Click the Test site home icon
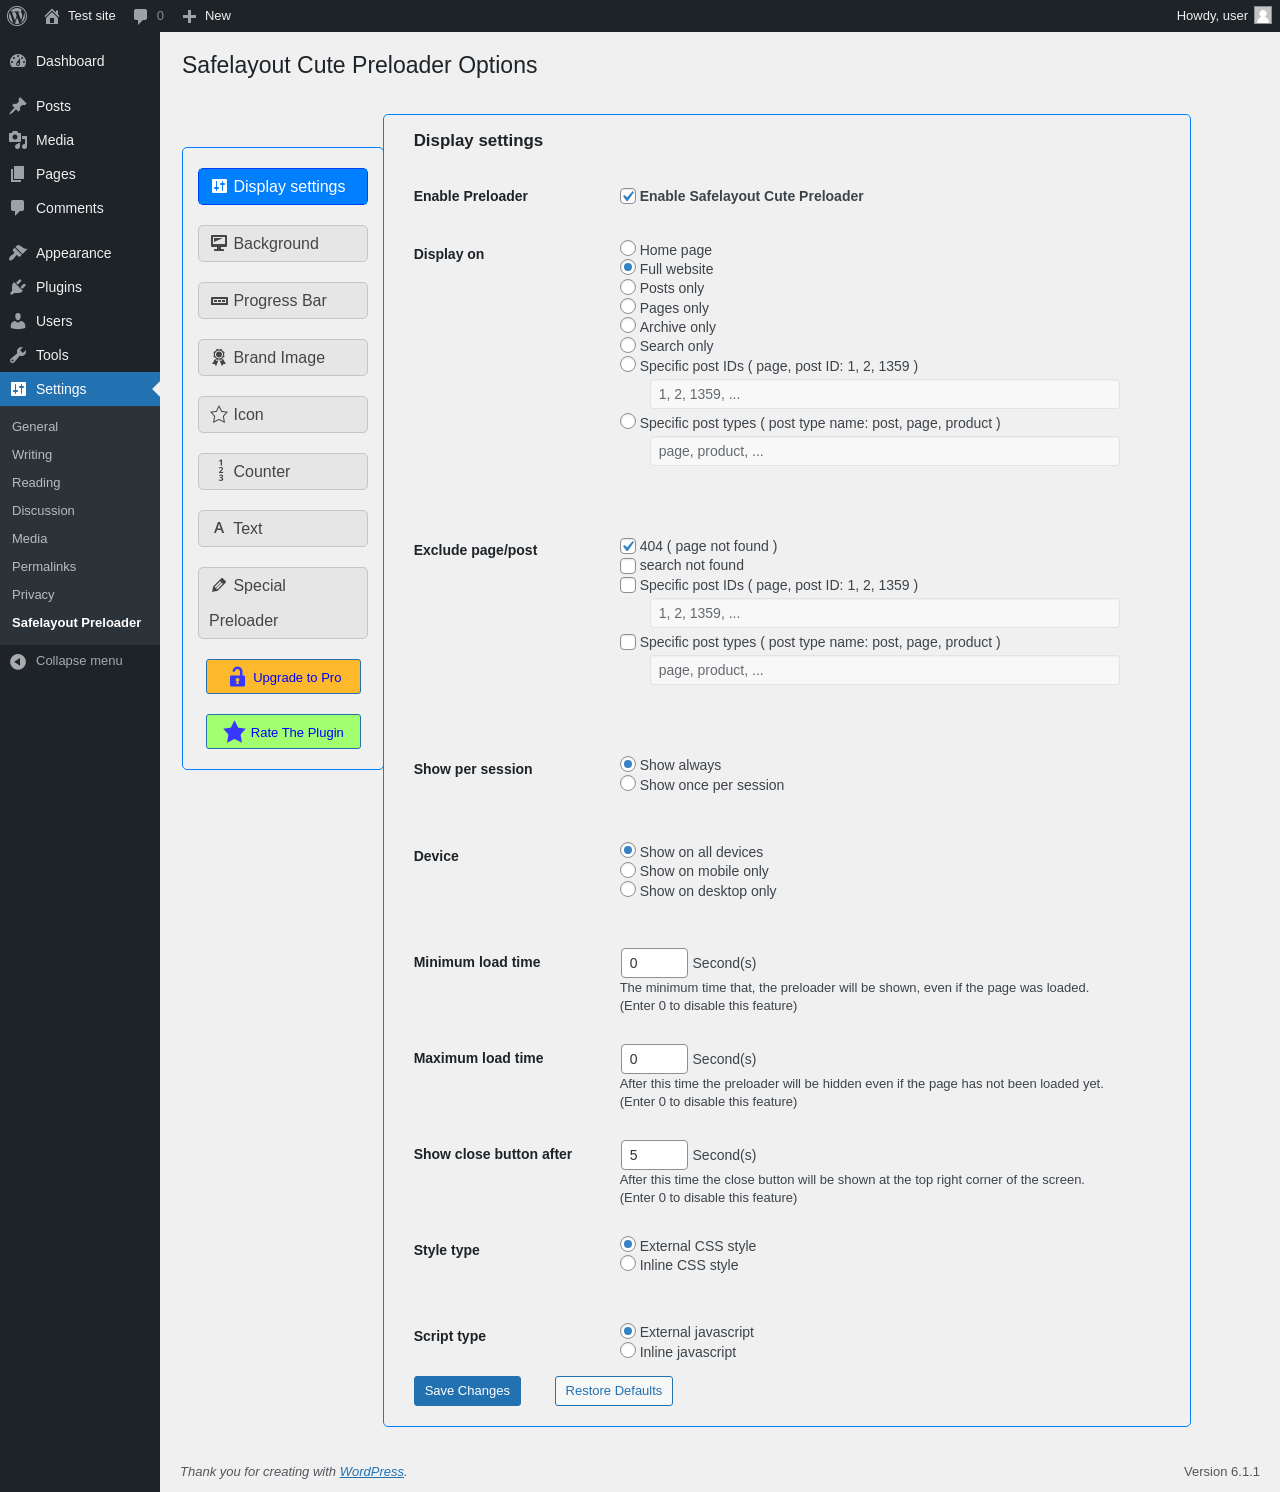Viewport: 1280px width, 1492px height. click(52, 16)
